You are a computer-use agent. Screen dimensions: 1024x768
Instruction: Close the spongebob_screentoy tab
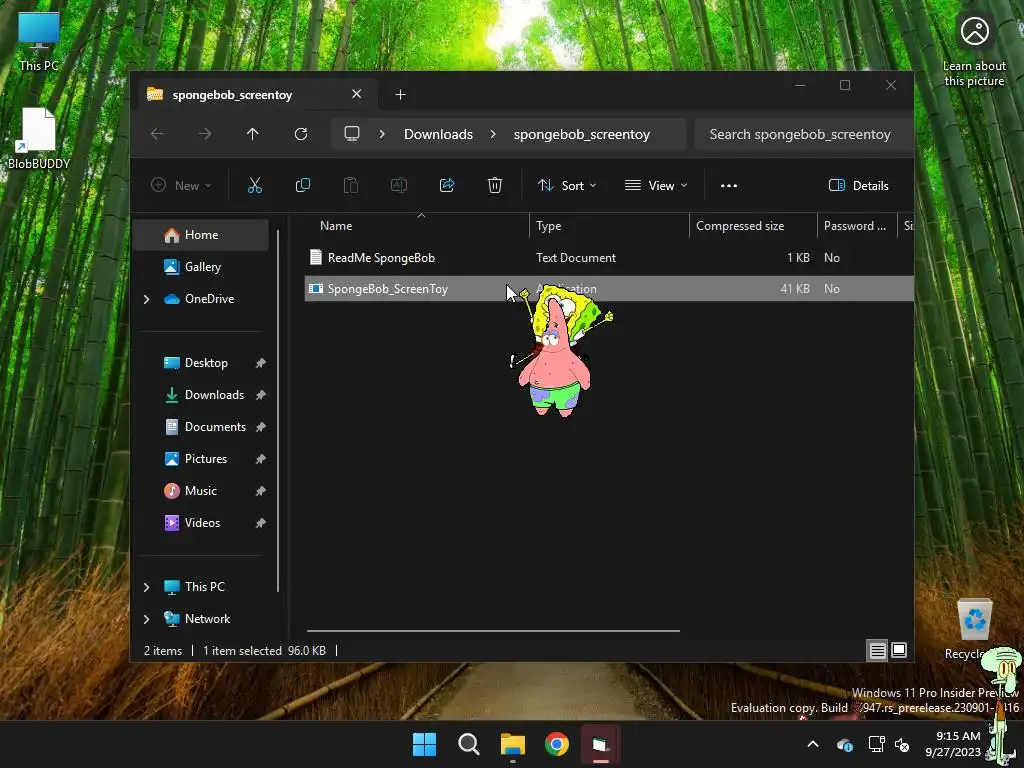pos(357,94)
